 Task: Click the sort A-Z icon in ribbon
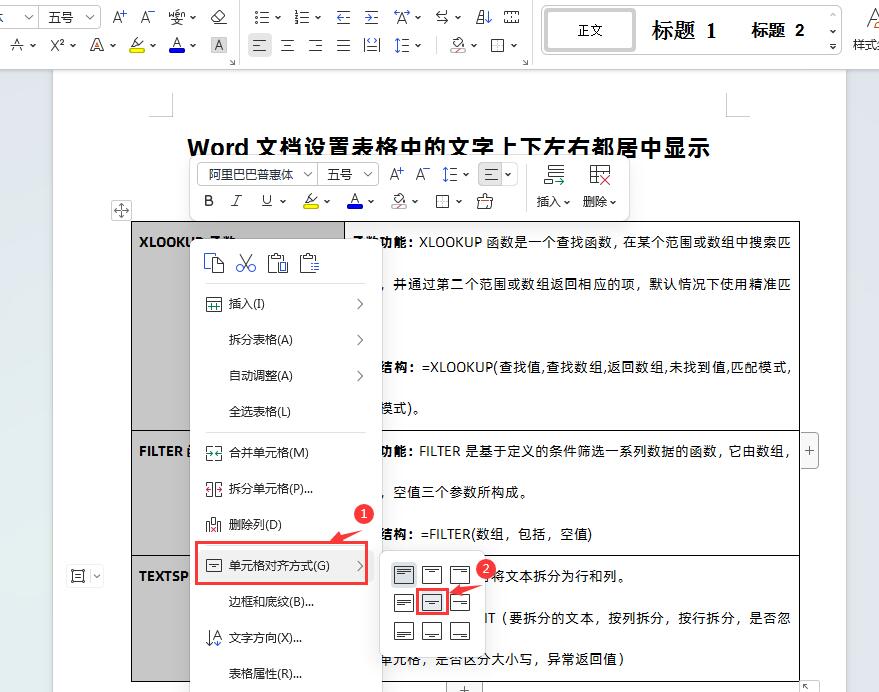483,17
